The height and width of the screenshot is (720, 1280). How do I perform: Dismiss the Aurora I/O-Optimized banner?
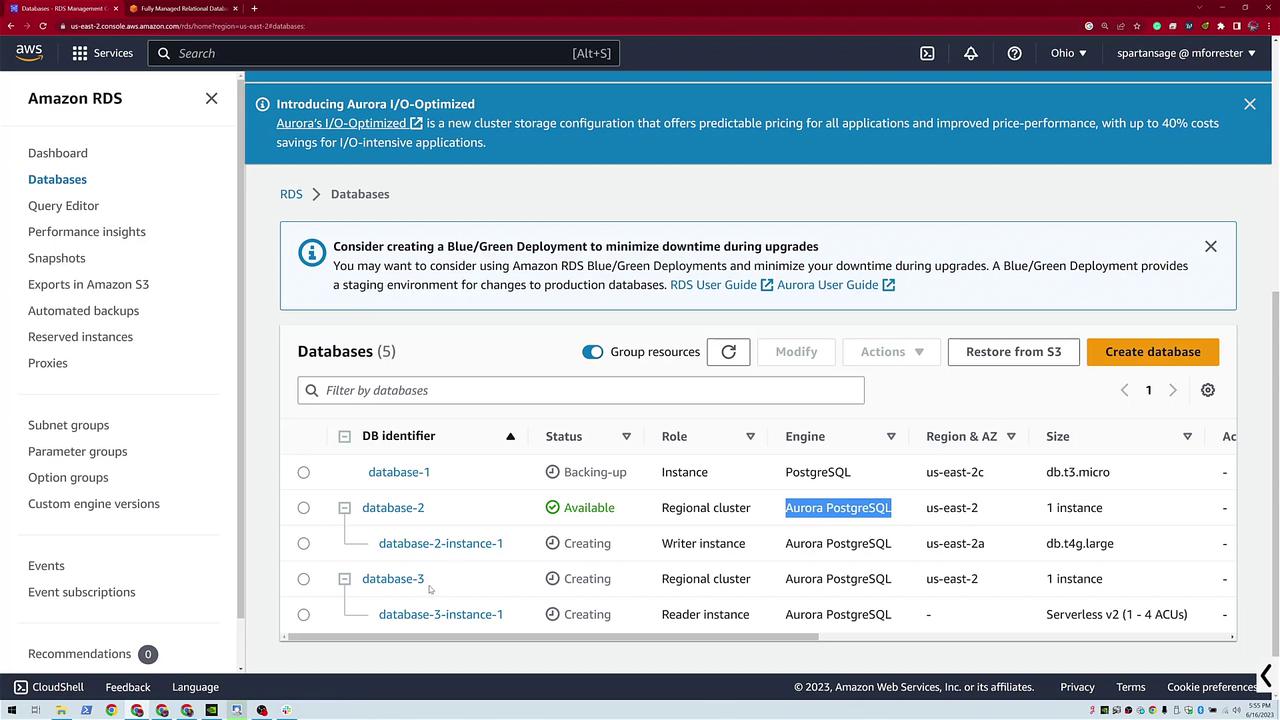tap(1249, 104)
